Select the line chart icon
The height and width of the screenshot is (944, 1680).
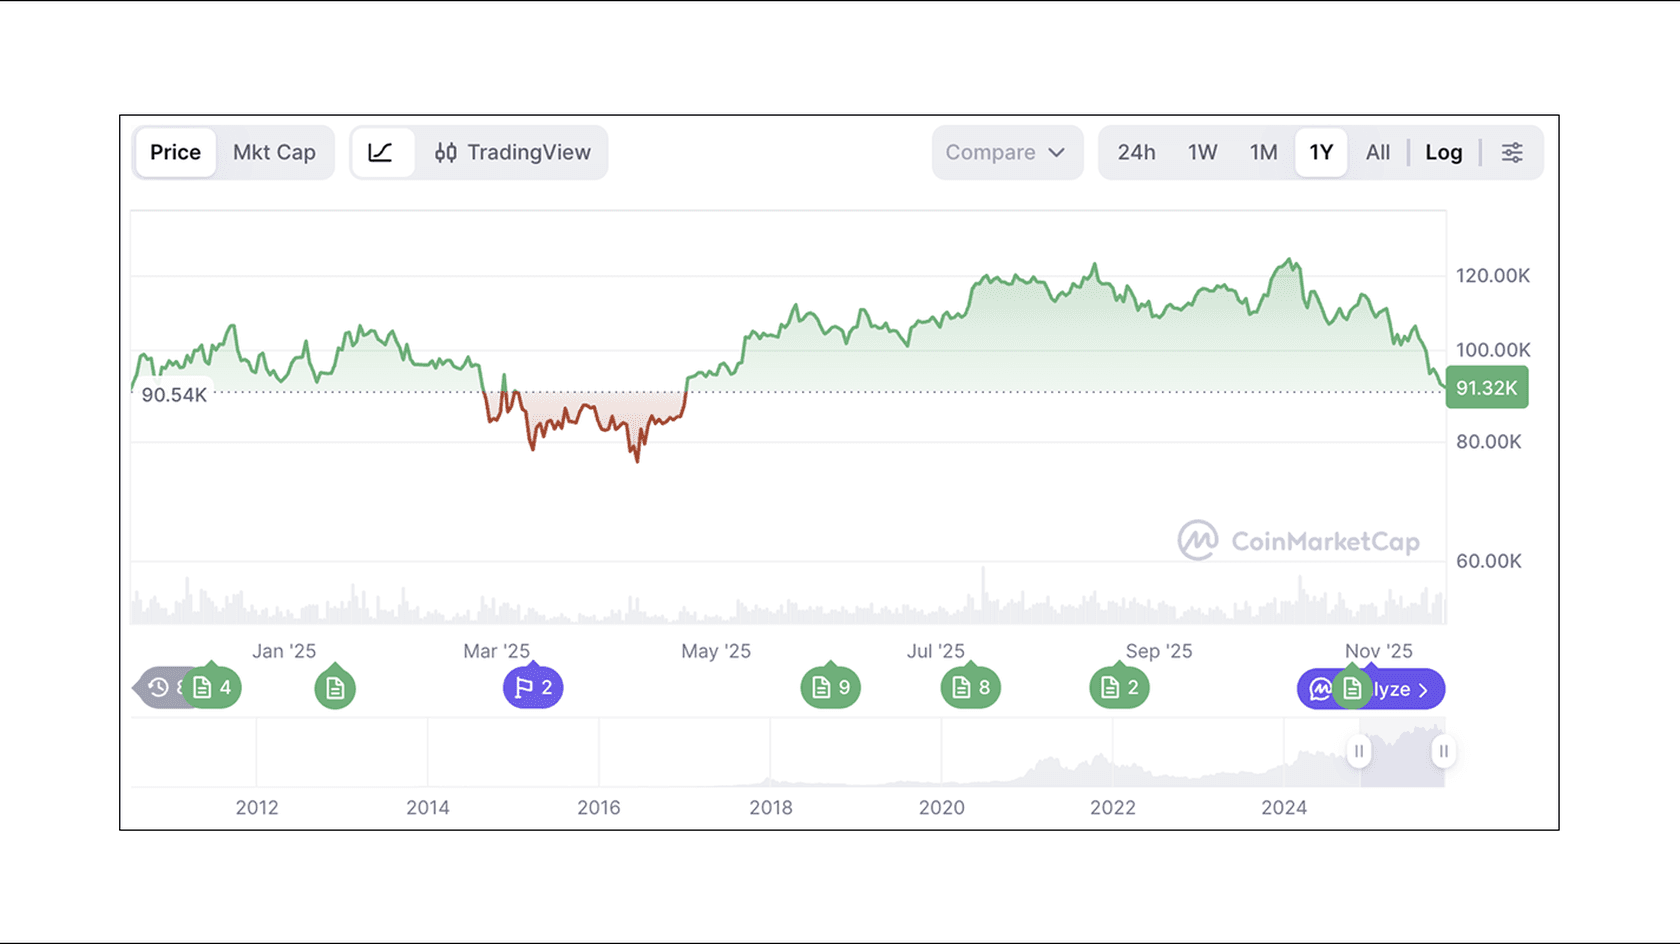[383, 152]
